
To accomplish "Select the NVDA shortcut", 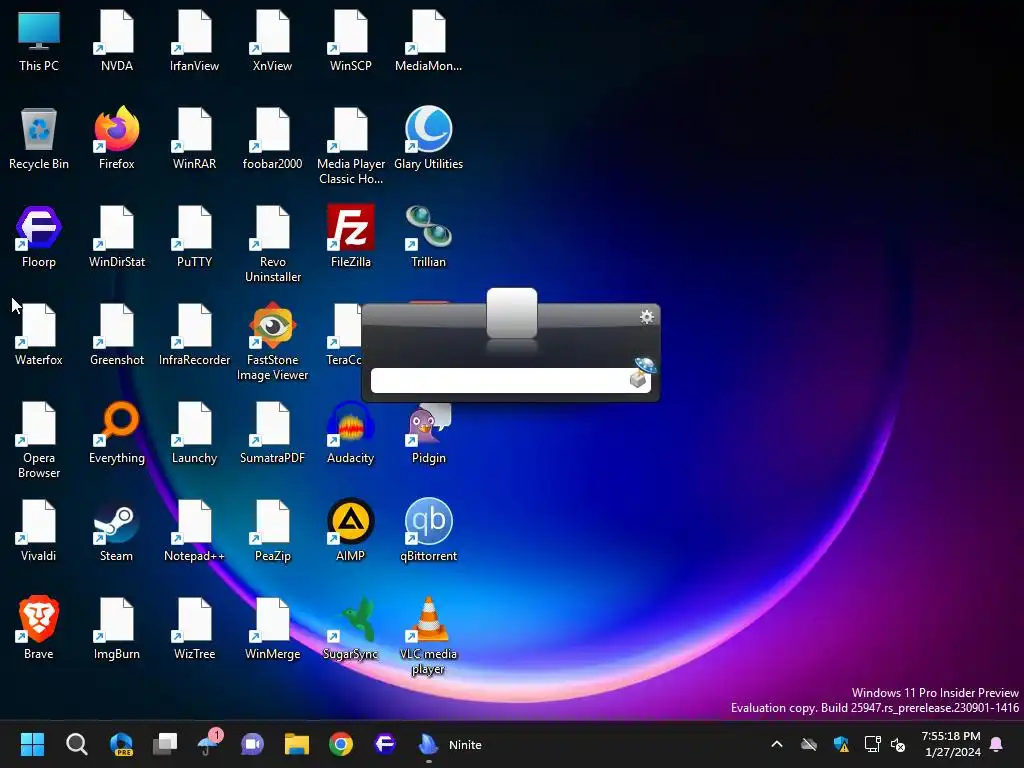I will click(x=117, y=41).
